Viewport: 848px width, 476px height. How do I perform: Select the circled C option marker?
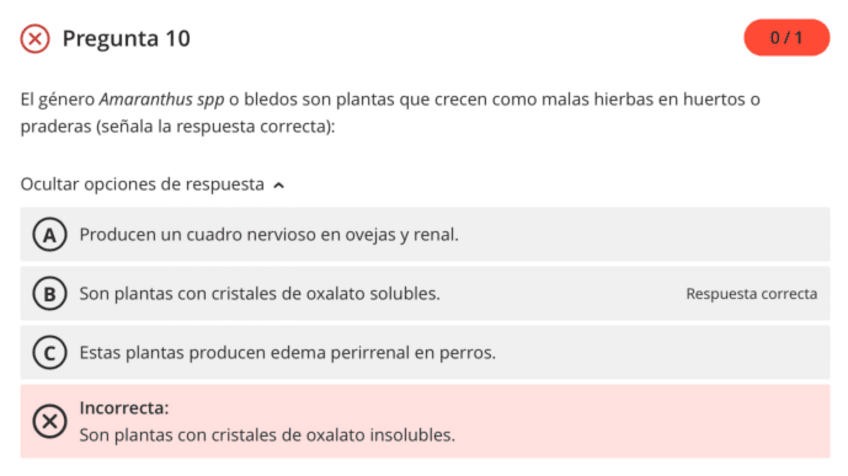(x=47, y=353)
